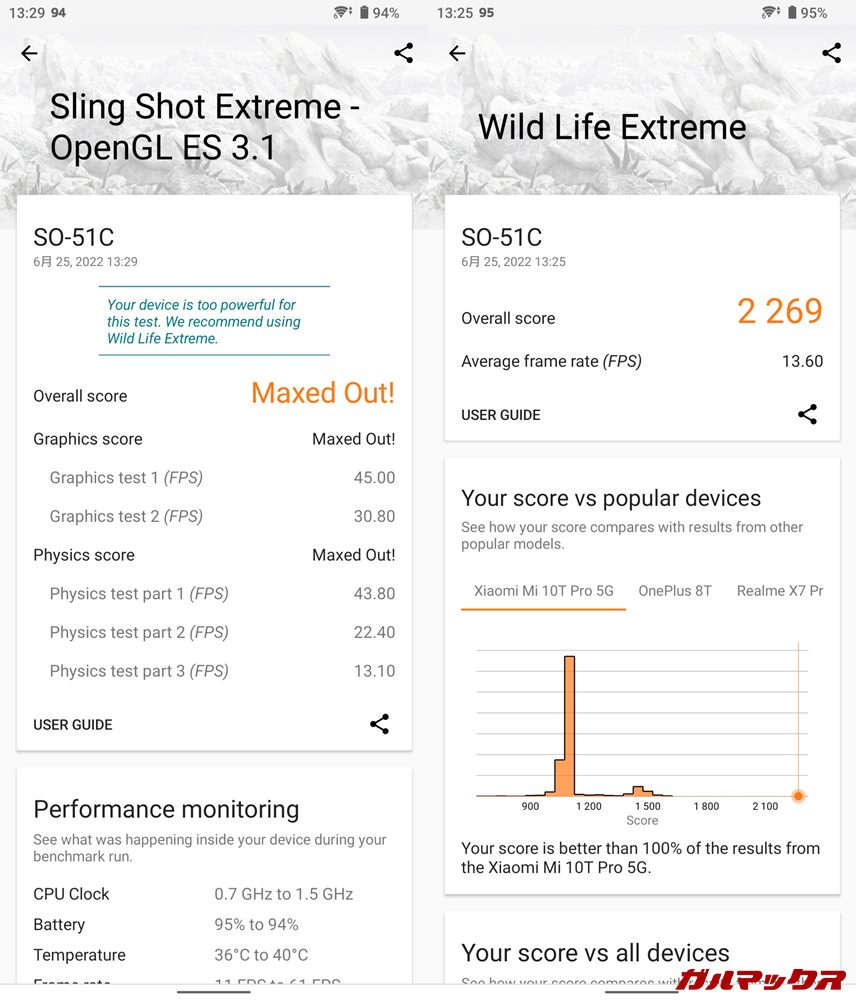
Task: Tap Wi-Fi status icon on left screen
Action: click(x=343, y=13)
